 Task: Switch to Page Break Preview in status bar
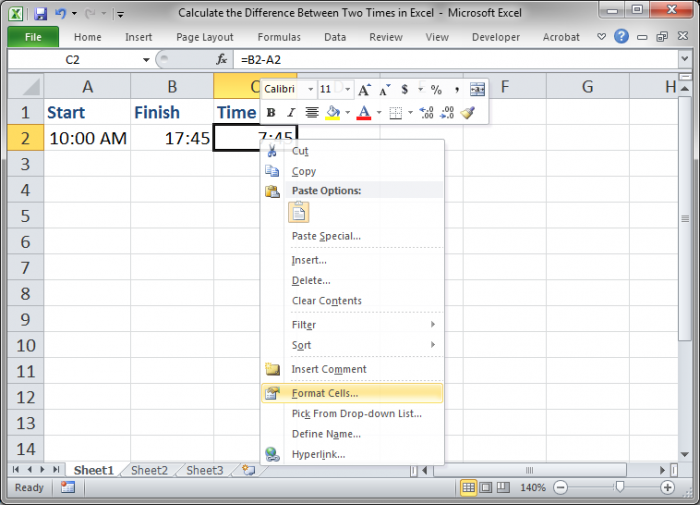(503, 487)
